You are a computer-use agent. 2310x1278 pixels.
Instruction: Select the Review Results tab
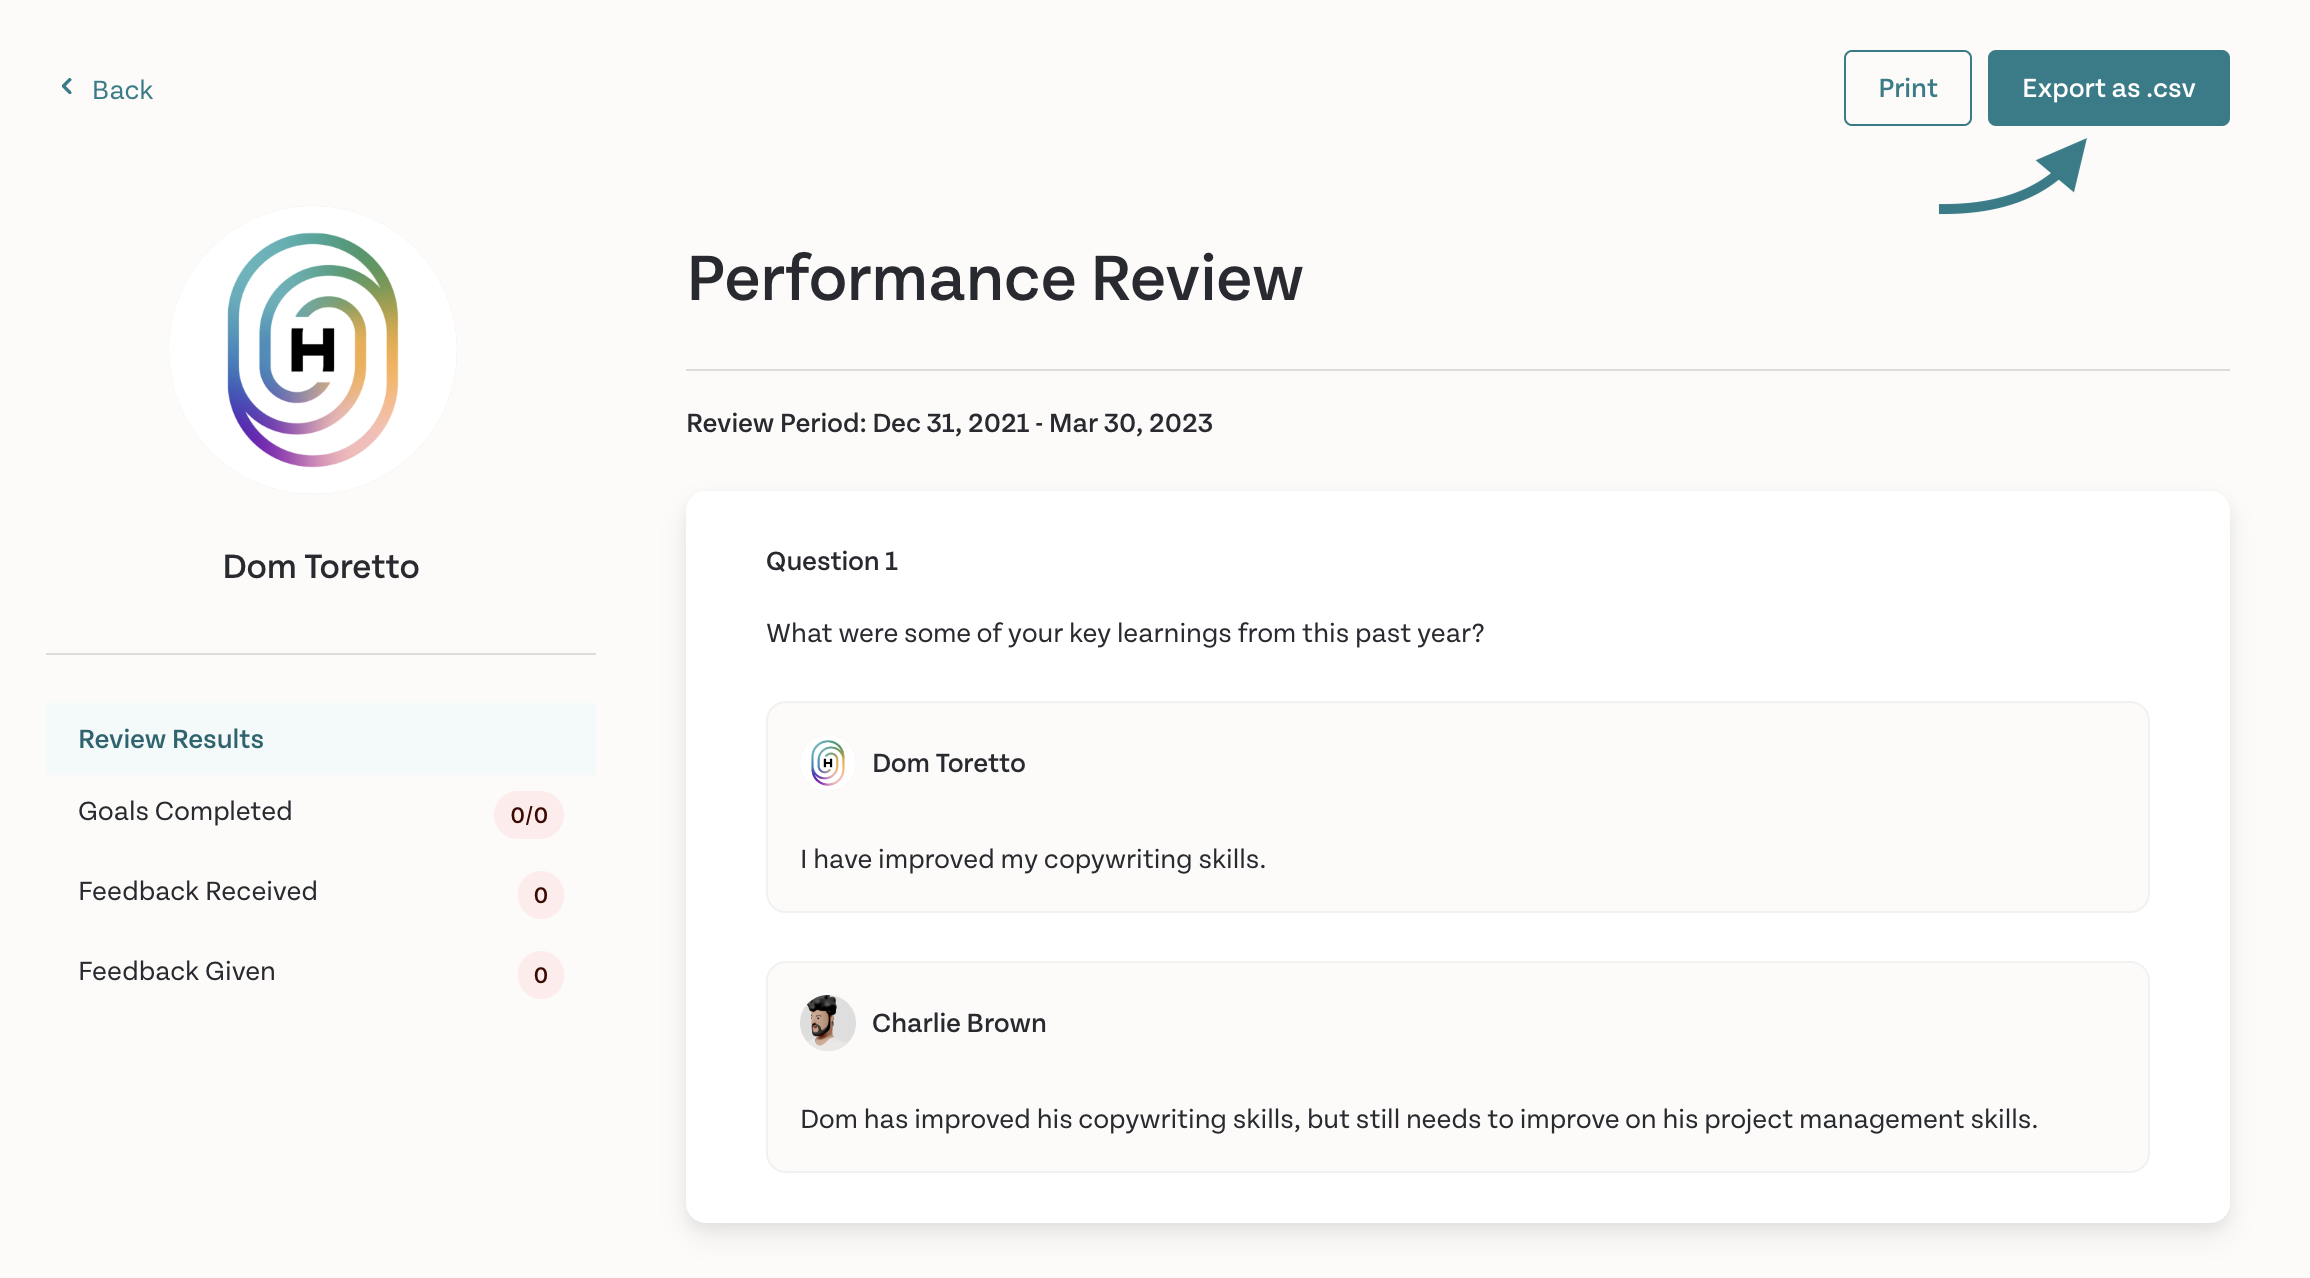[321, 739]
